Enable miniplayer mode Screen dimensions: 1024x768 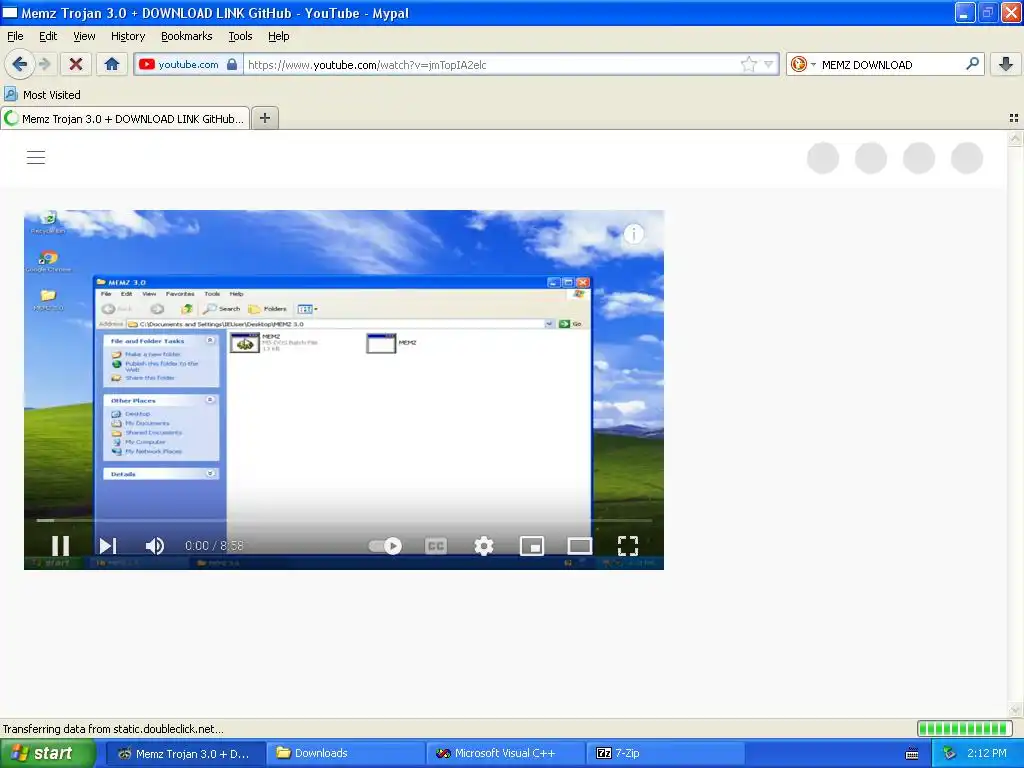532,545
